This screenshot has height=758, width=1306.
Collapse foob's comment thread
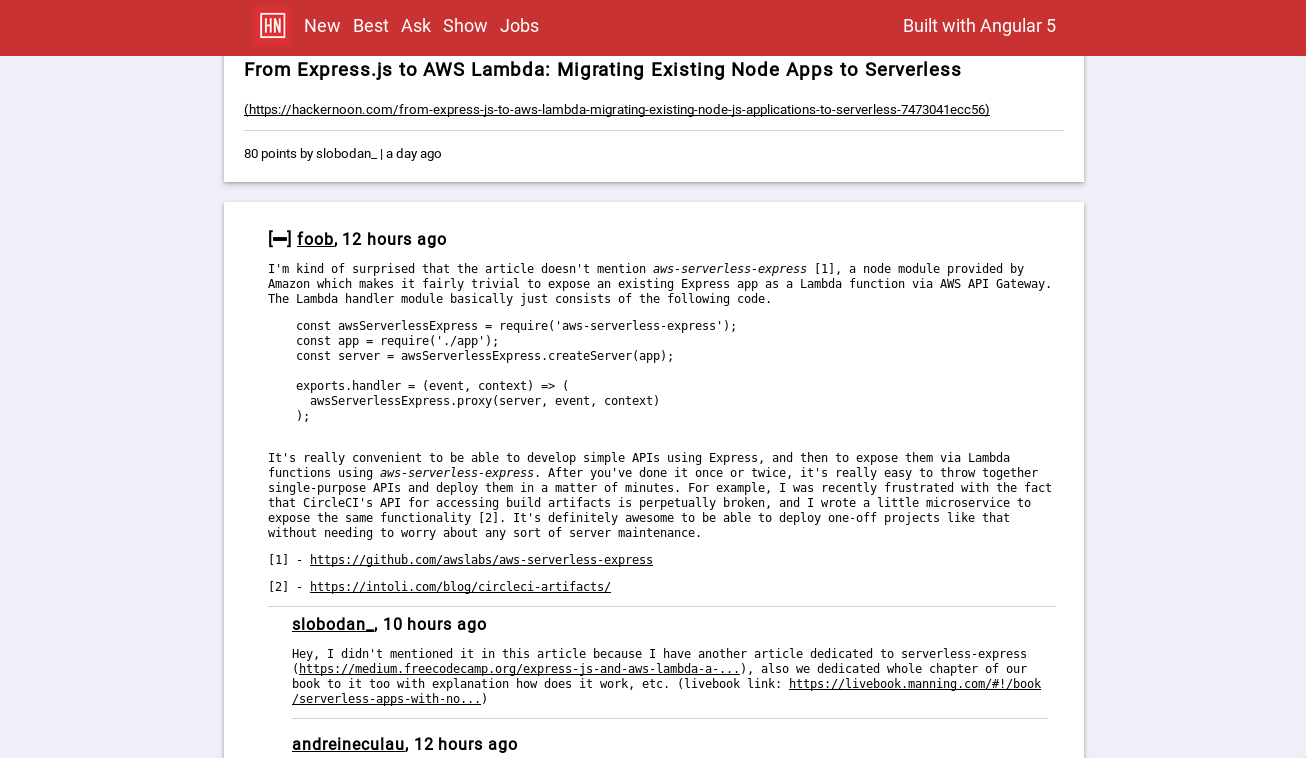click(x=280, y=239)
